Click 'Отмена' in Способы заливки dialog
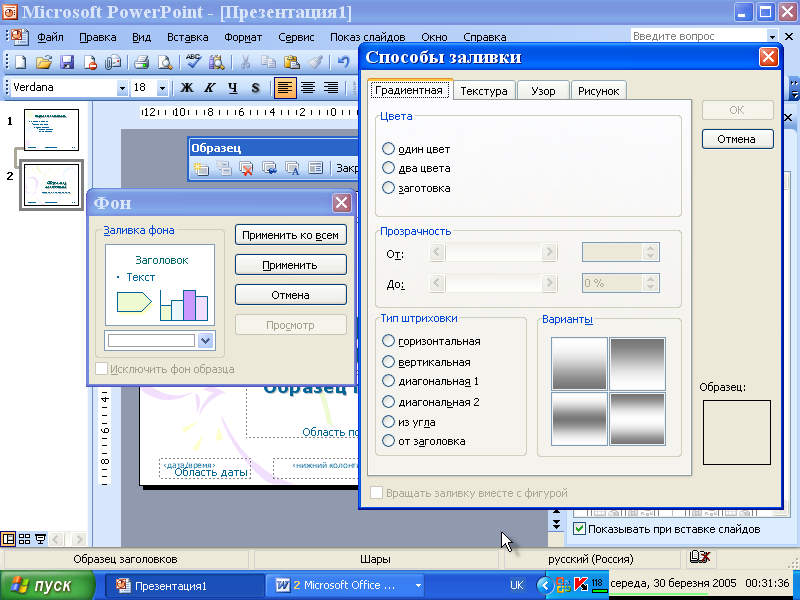Screen dimensions: 800x600 [x=737, y=139]
